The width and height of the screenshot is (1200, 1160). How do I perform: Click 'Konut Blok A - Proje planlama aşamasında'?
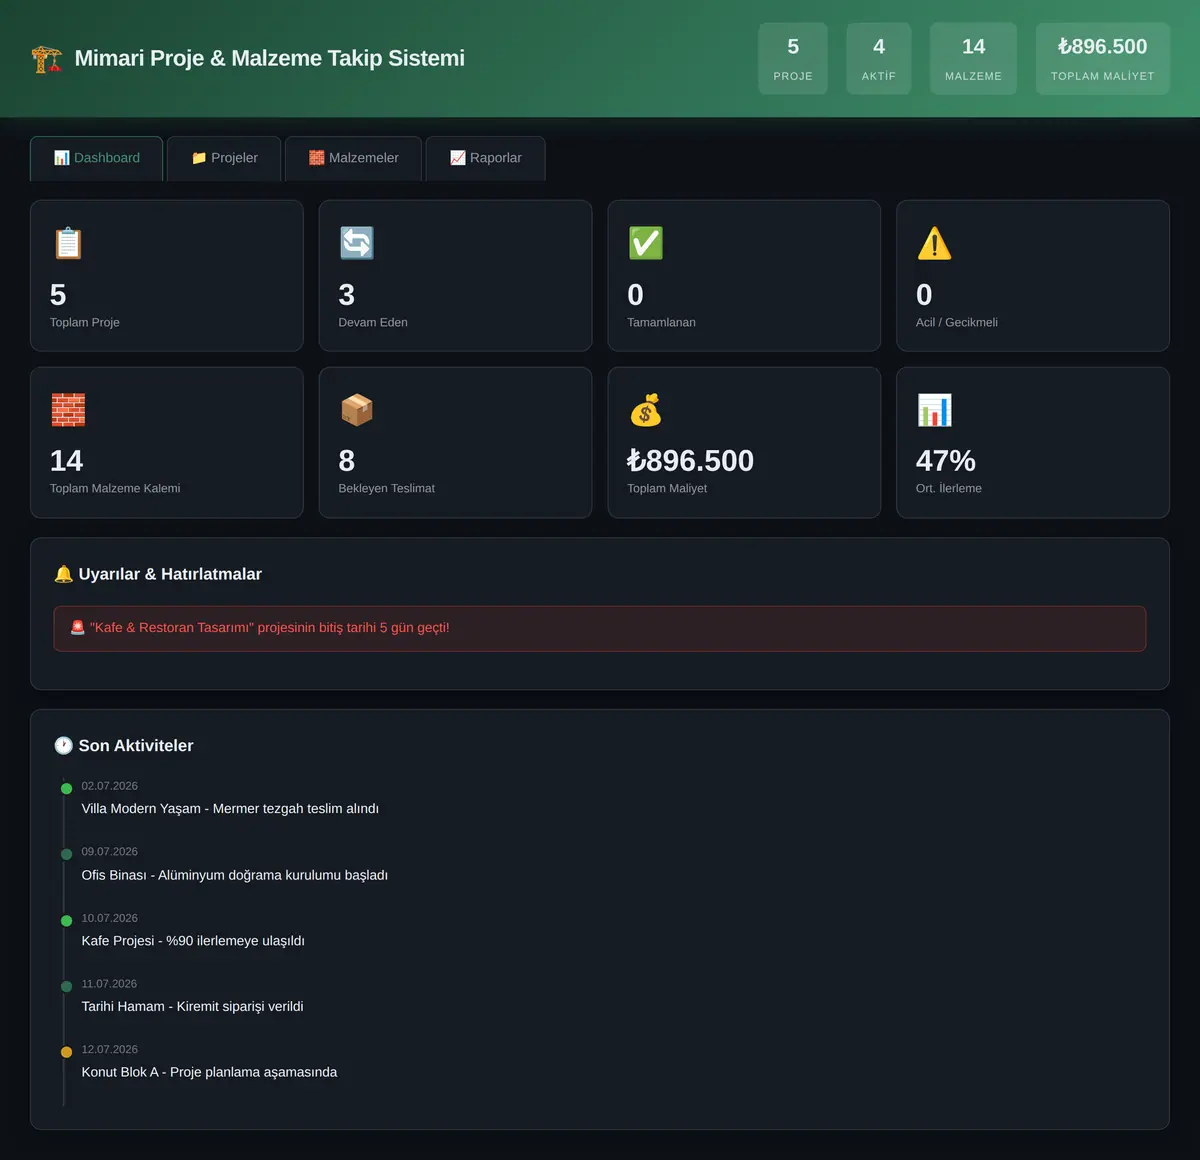(x=209, y=1072)
